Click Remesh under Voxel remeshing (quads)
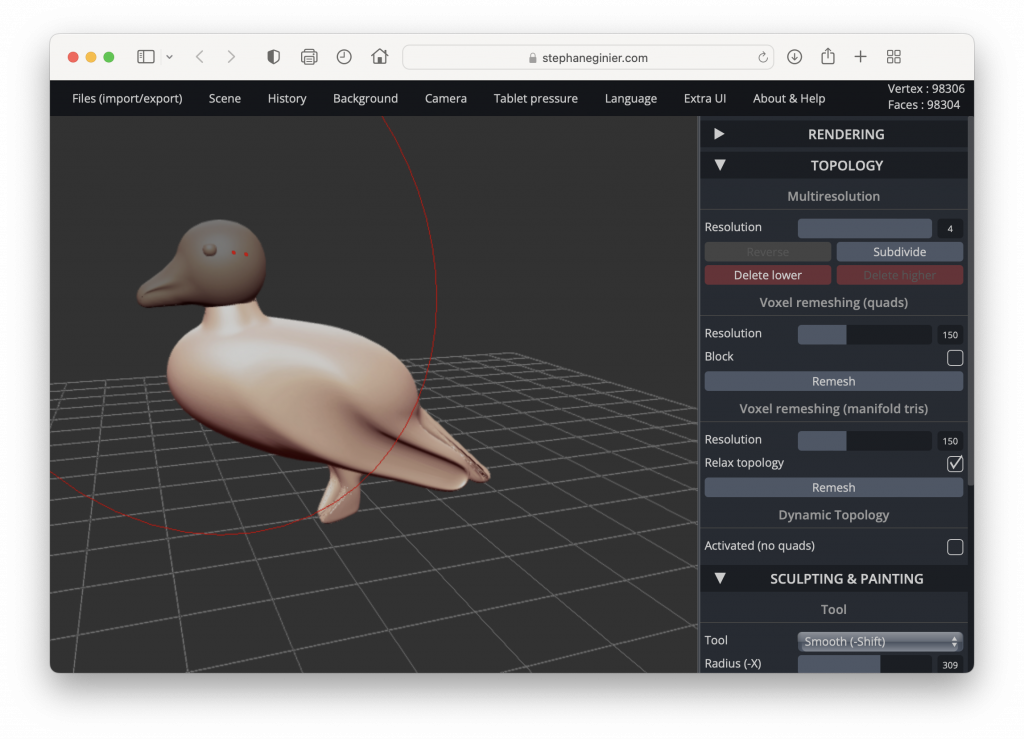 (833, 381)
